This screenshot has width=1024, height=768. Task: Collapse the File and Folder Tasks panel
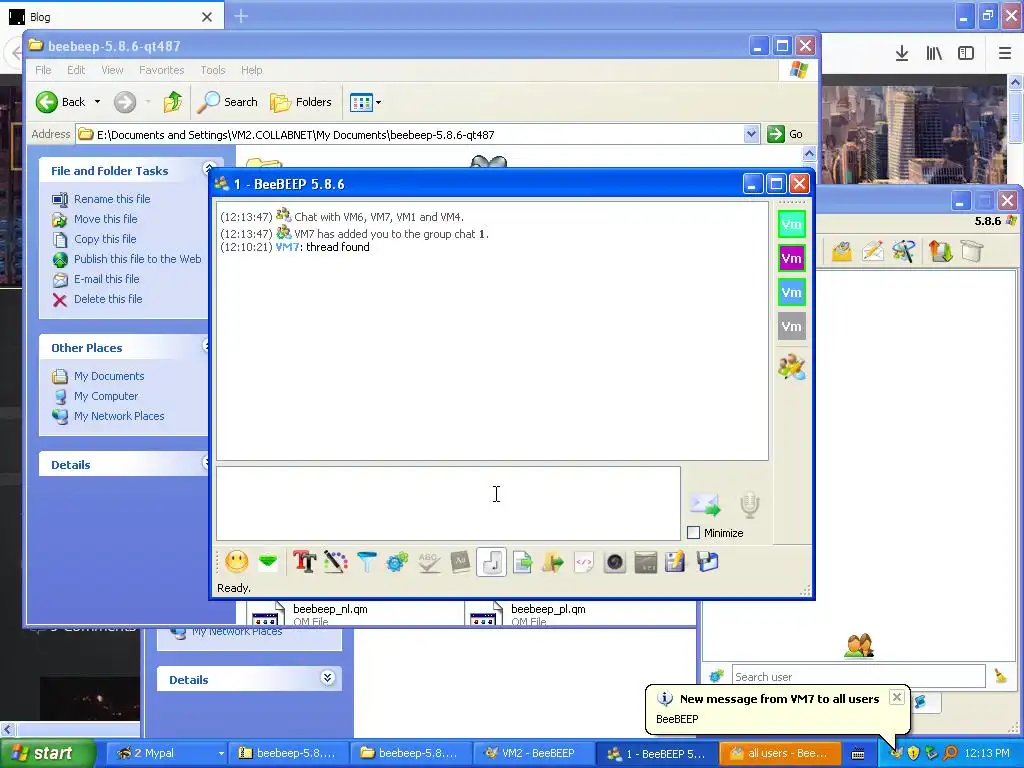coord(210,170)
